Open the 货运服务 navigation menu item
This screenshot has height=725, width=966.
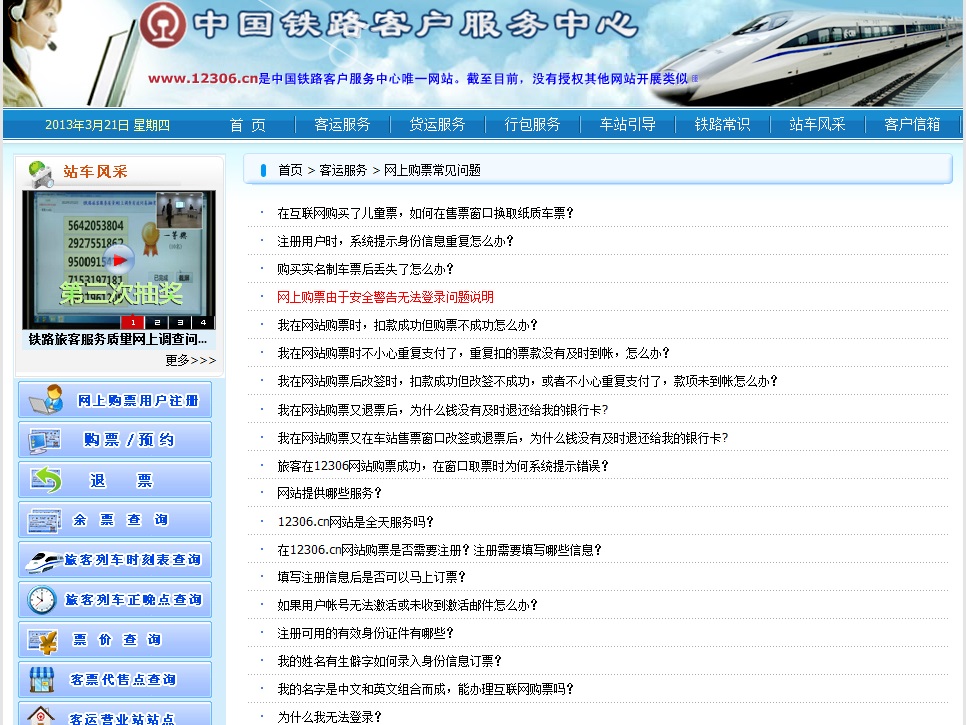click(437, 125)
